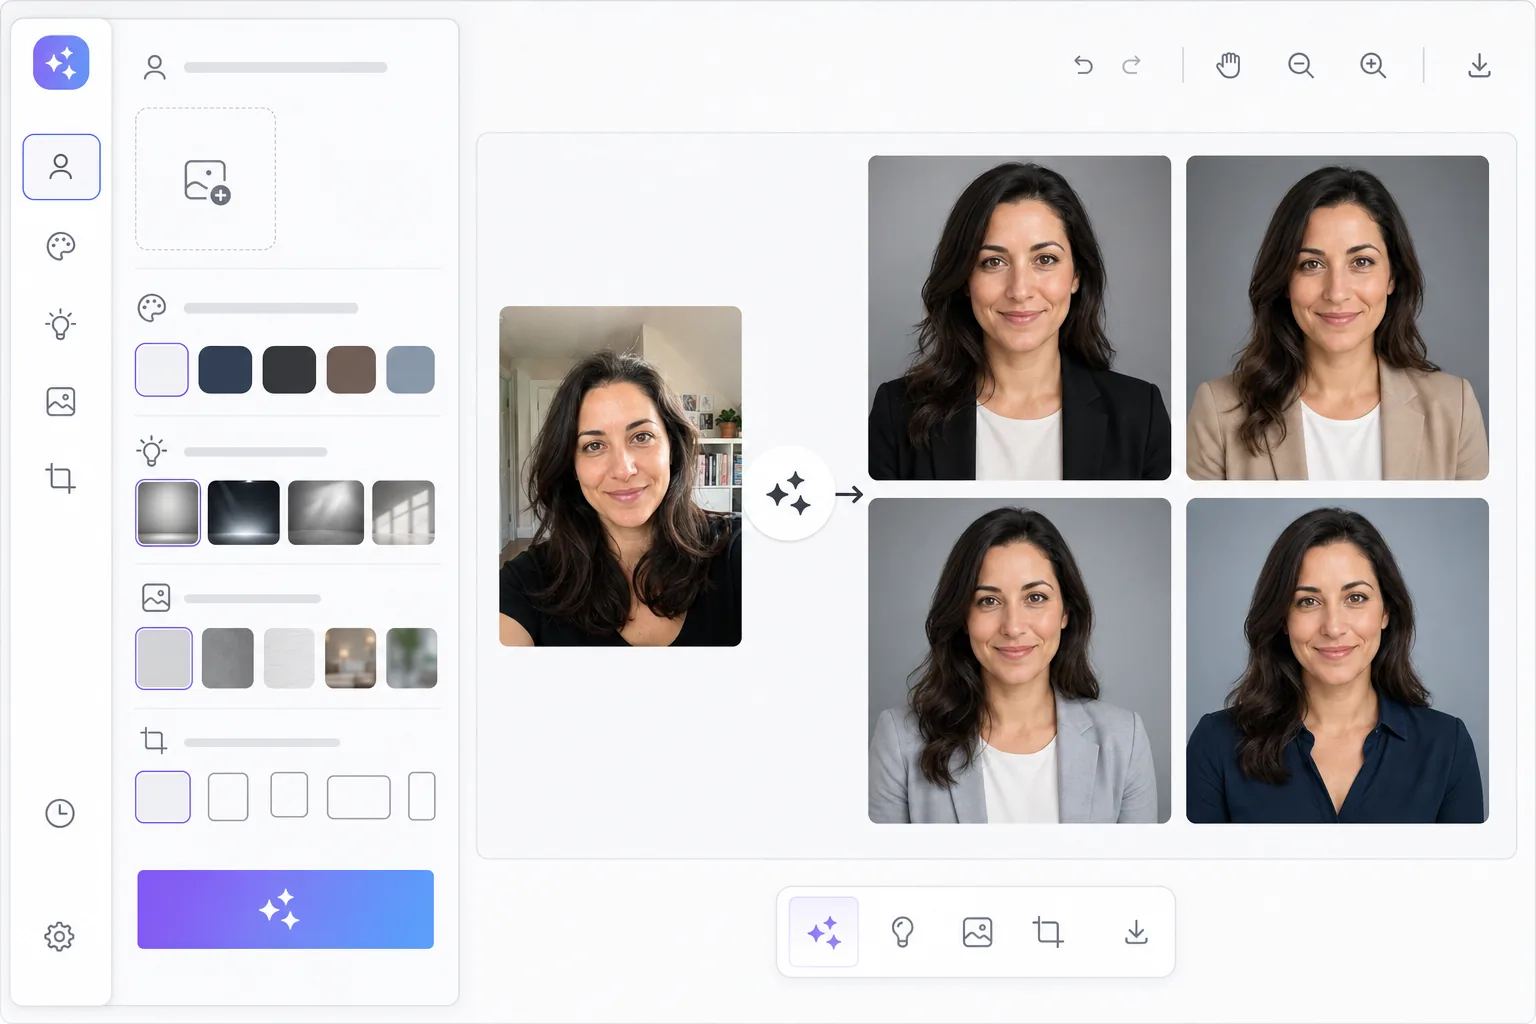Select the portrait person sidebar tab
This screenshot has height=1024, width=1536.
[61, 167]
